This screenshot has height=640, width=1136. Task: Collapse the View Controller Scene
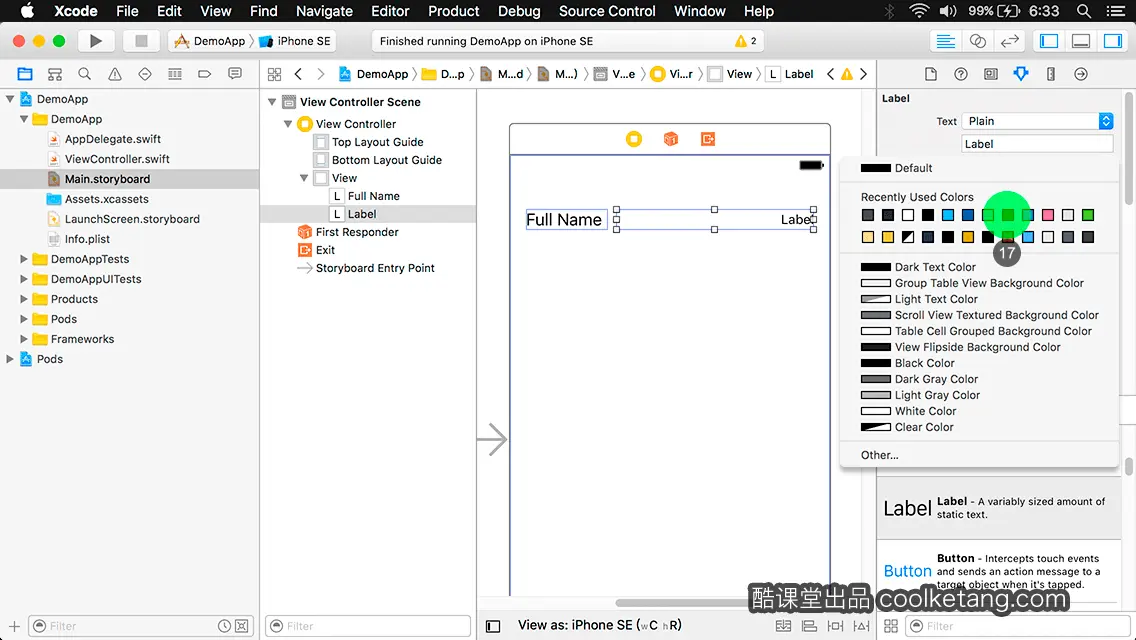click(x=272, y=102)
